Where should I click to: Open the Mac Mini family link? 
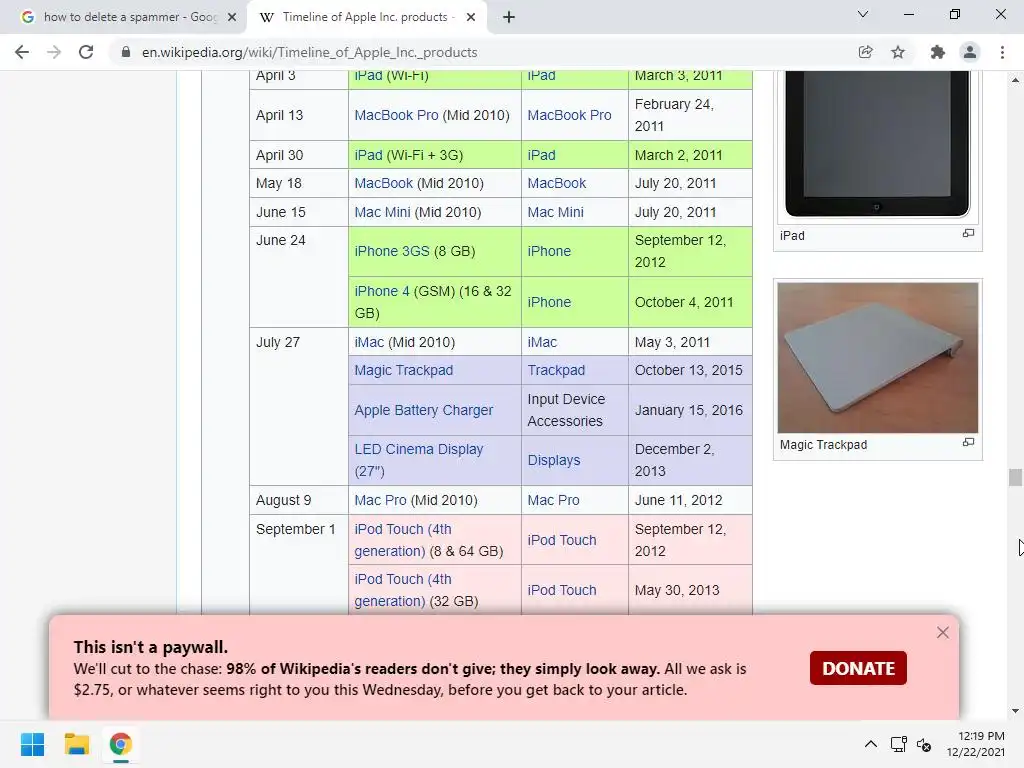point(556,212)
